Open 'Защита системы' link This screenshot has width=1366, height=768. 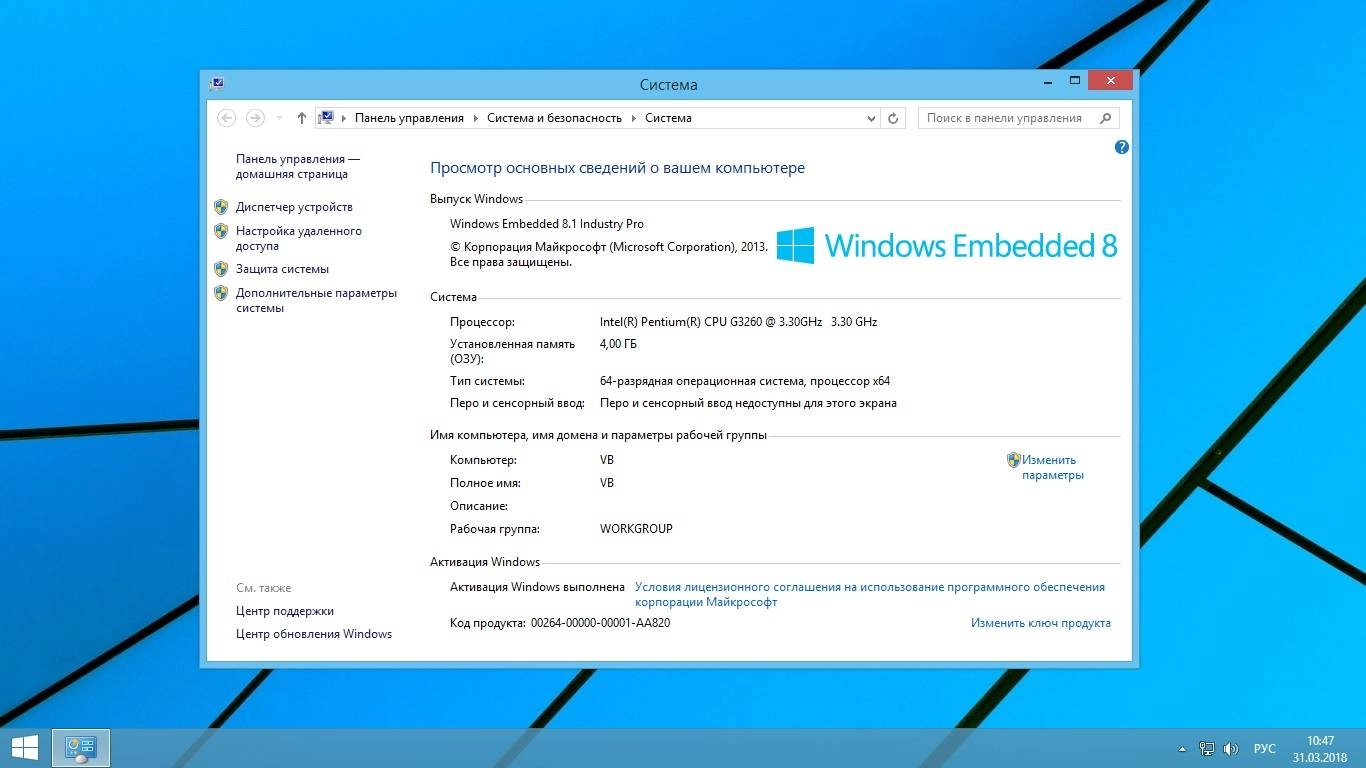[282, 269]
